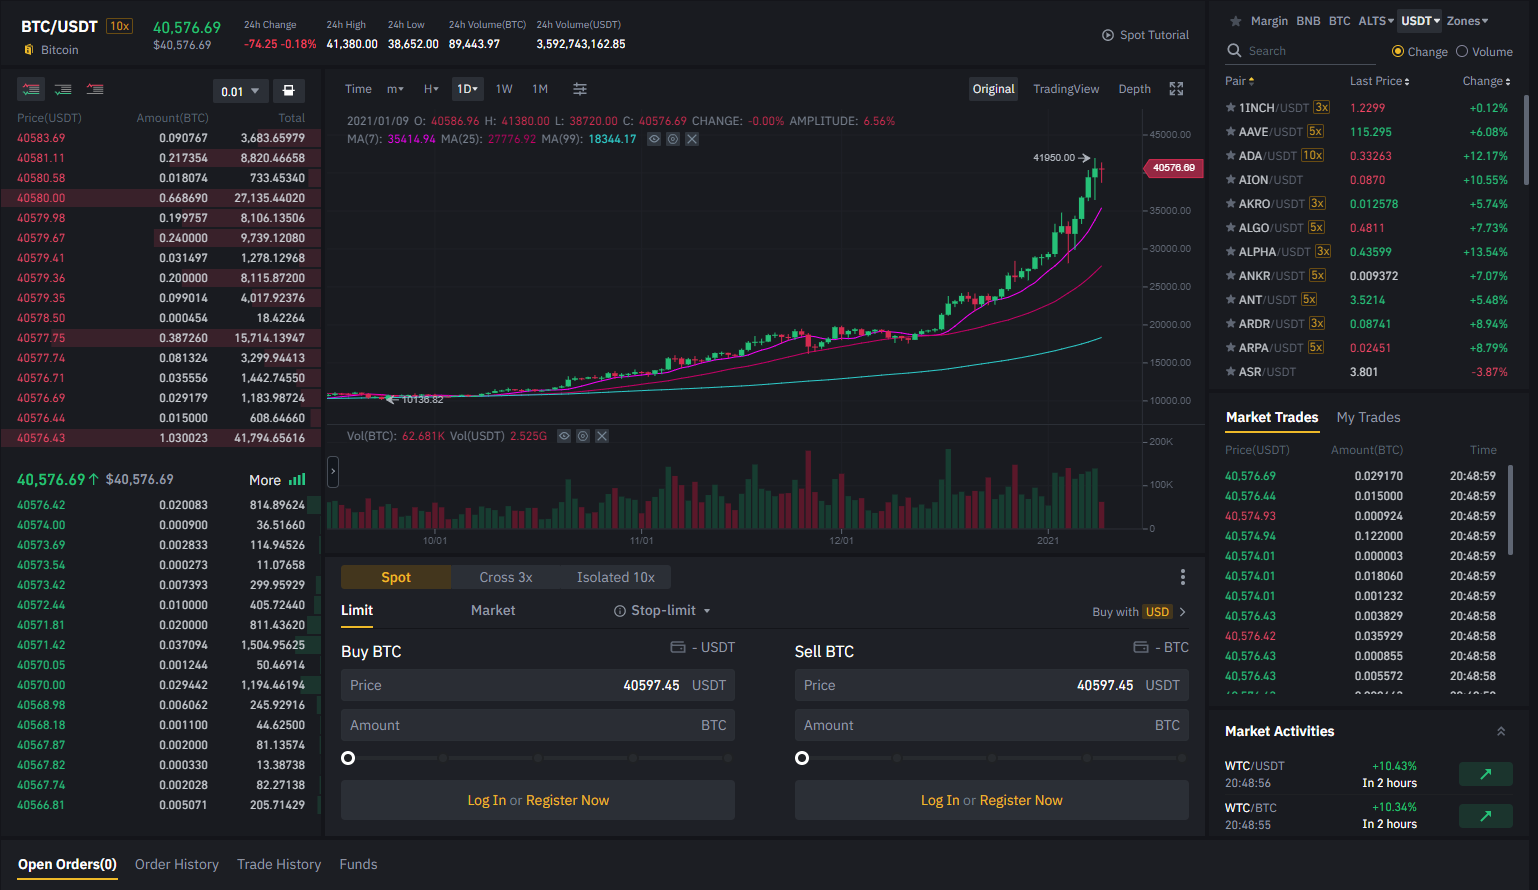Open the ALTS market dropdown
This screenshot has width=1538, height=890.
pyautogui.click(x=1376, y=21)
